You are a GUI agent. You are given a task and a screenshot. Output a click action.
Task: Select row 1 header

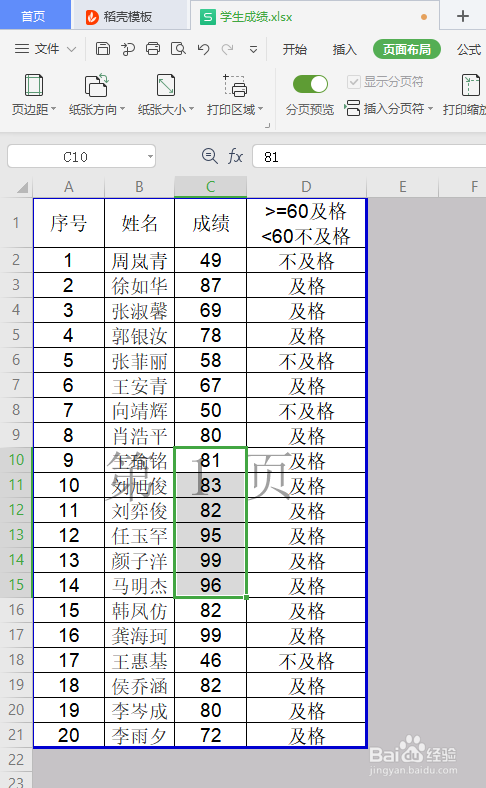point(16,223)
